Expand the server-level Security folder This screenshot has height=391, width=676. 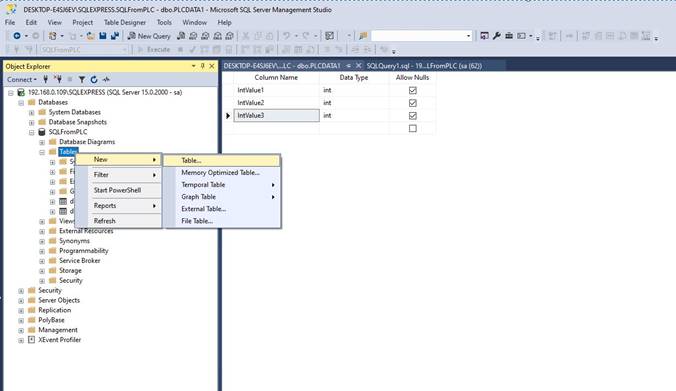[21, 291]
